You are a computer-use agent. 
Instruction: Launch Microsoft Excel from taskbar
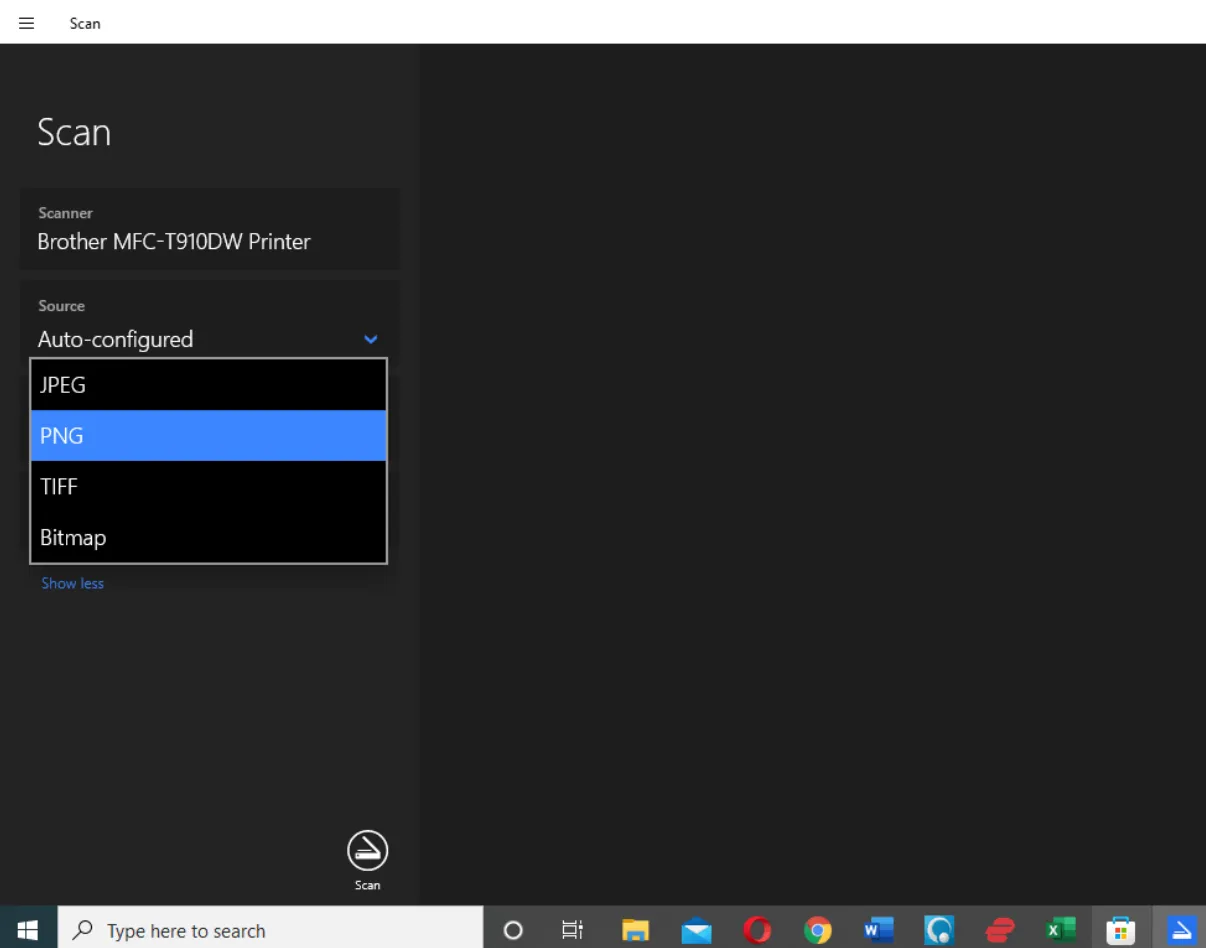1060,931
